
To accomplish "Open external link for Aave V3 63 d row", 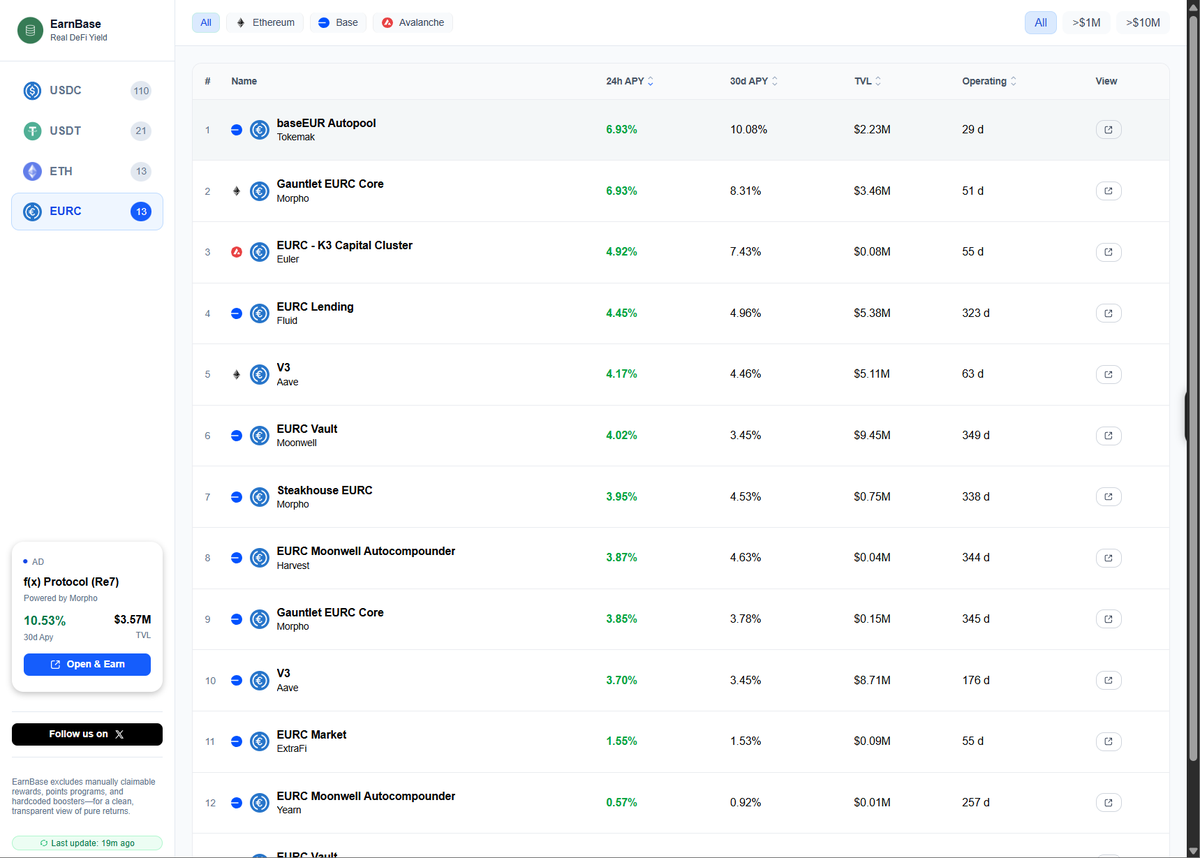I will (1108, 374).
